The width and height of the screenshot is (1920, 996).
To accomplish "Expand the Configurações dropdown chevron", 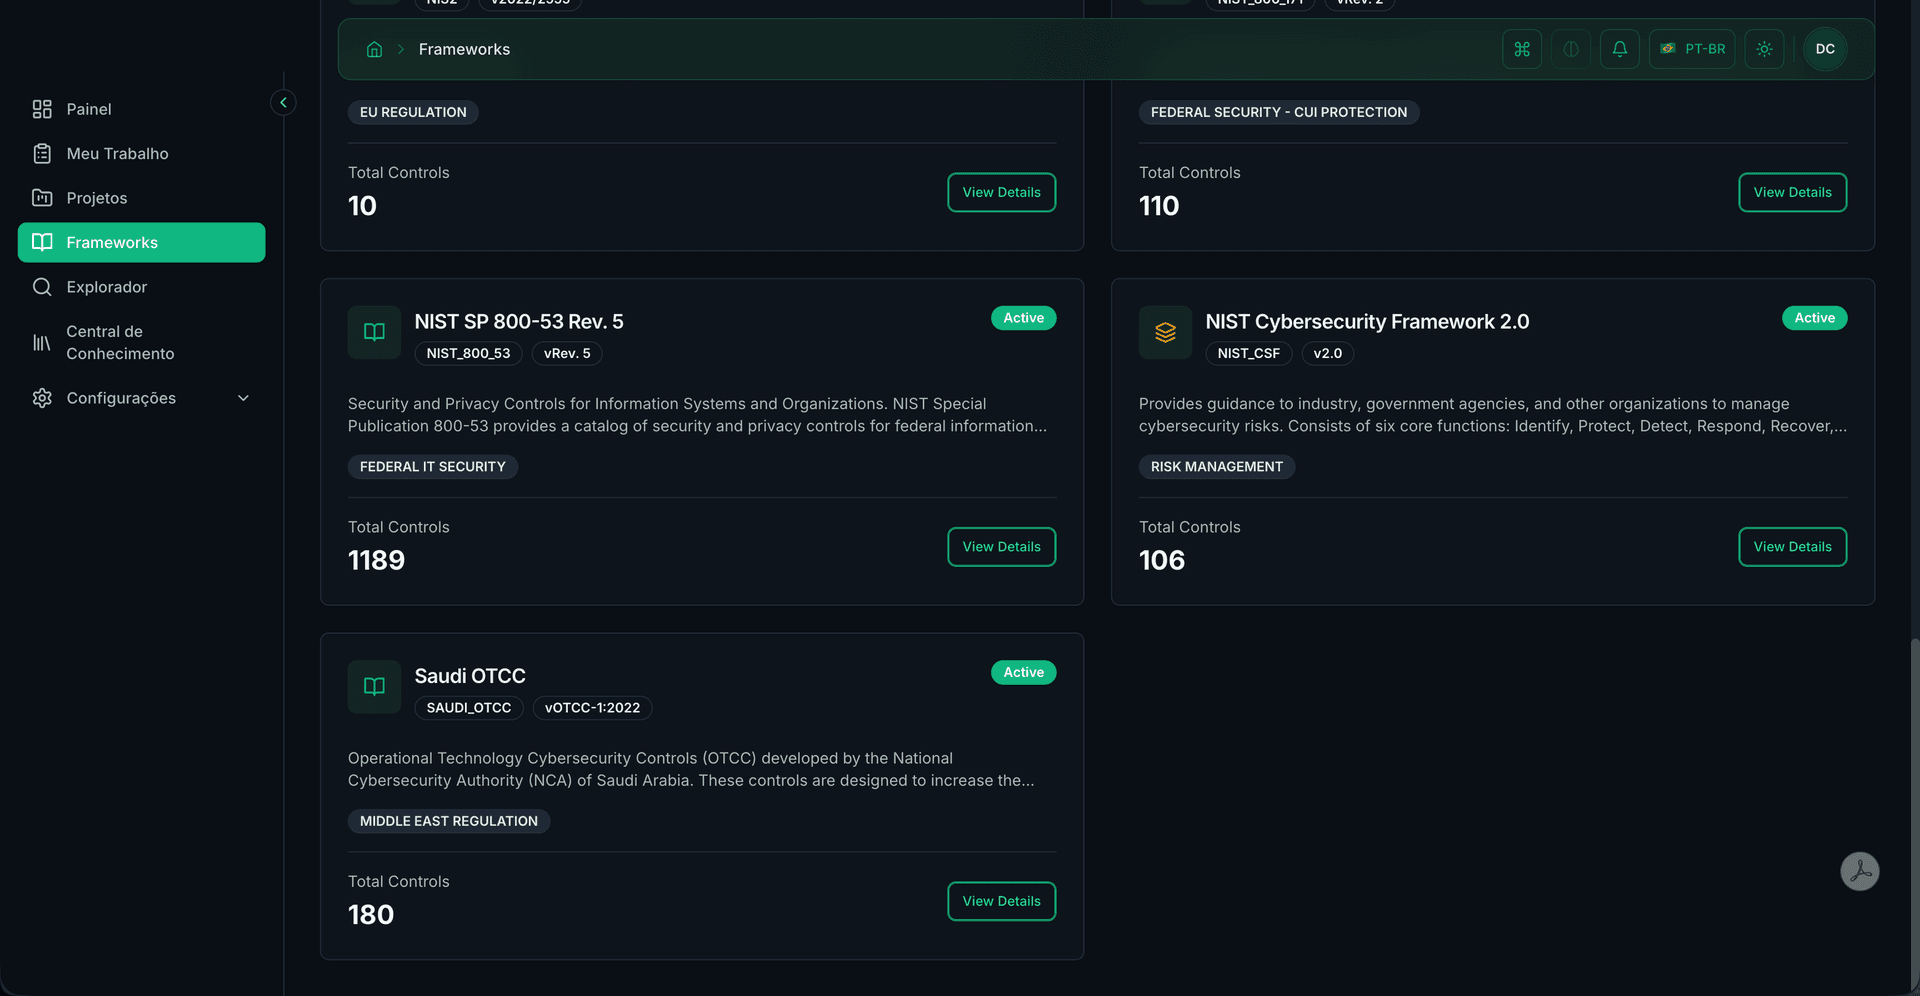I will [x=244, y=397].
